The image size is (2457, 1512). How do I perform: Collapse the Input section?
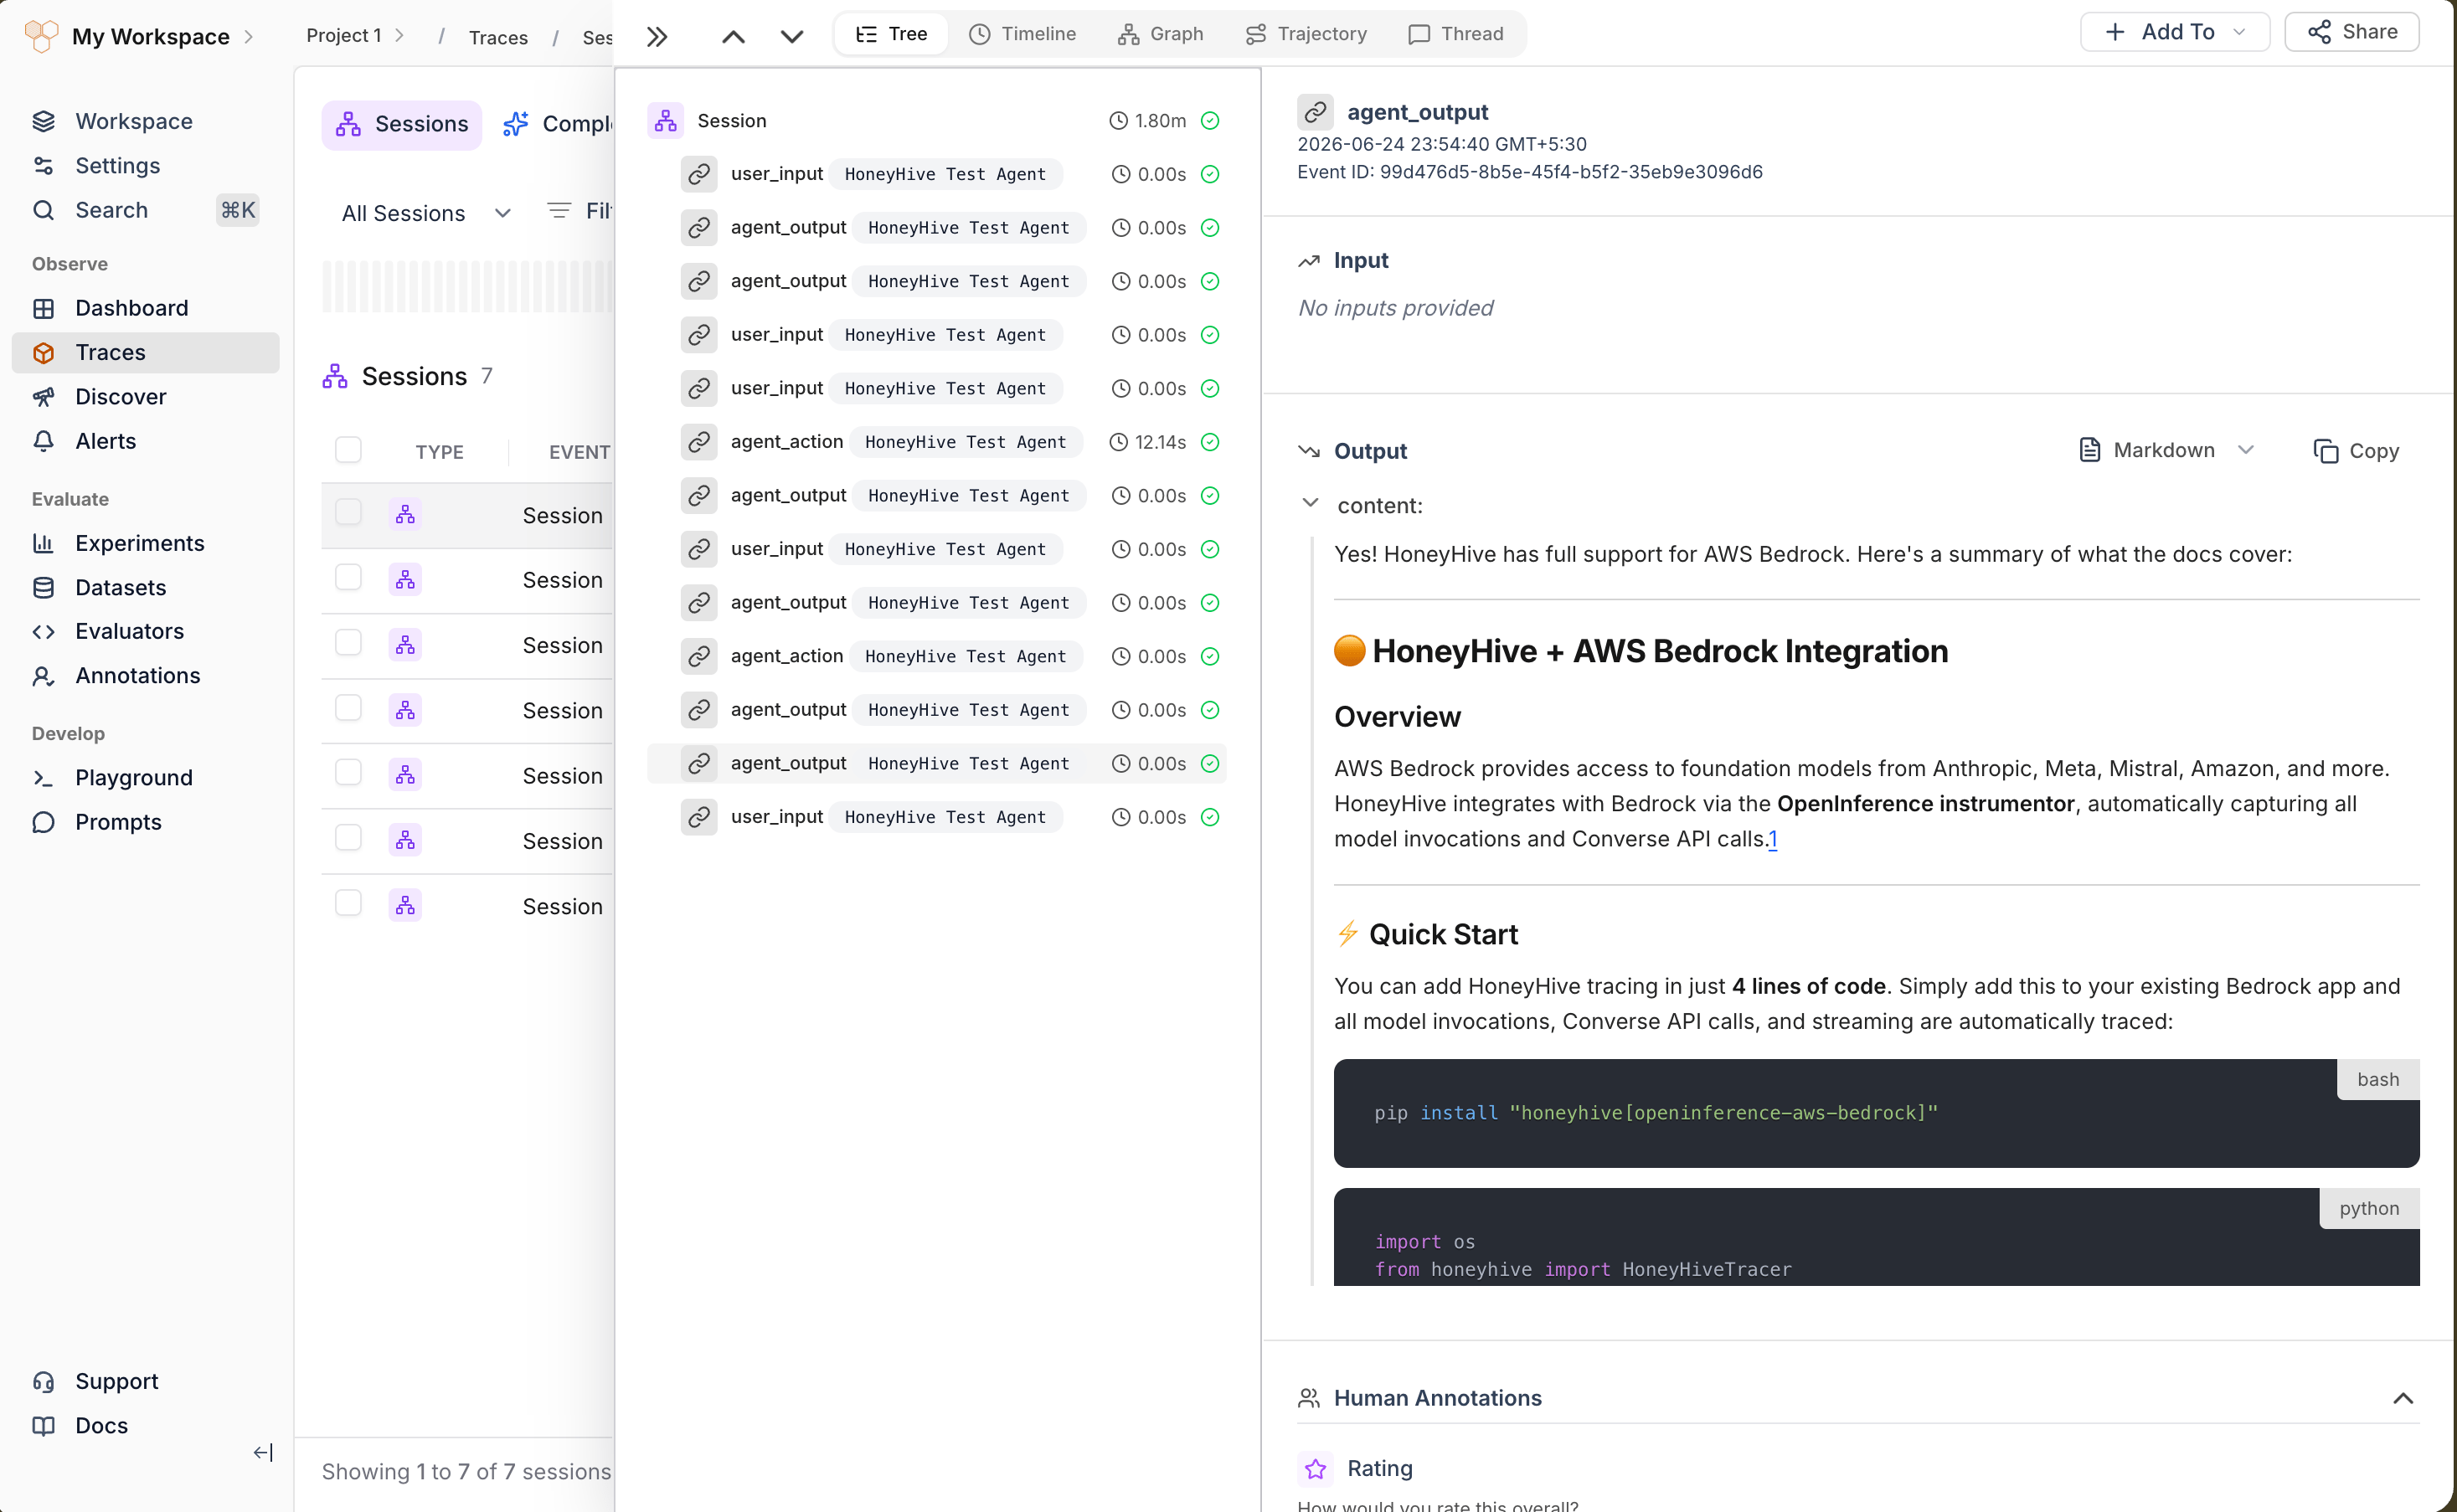[1343, 261]
